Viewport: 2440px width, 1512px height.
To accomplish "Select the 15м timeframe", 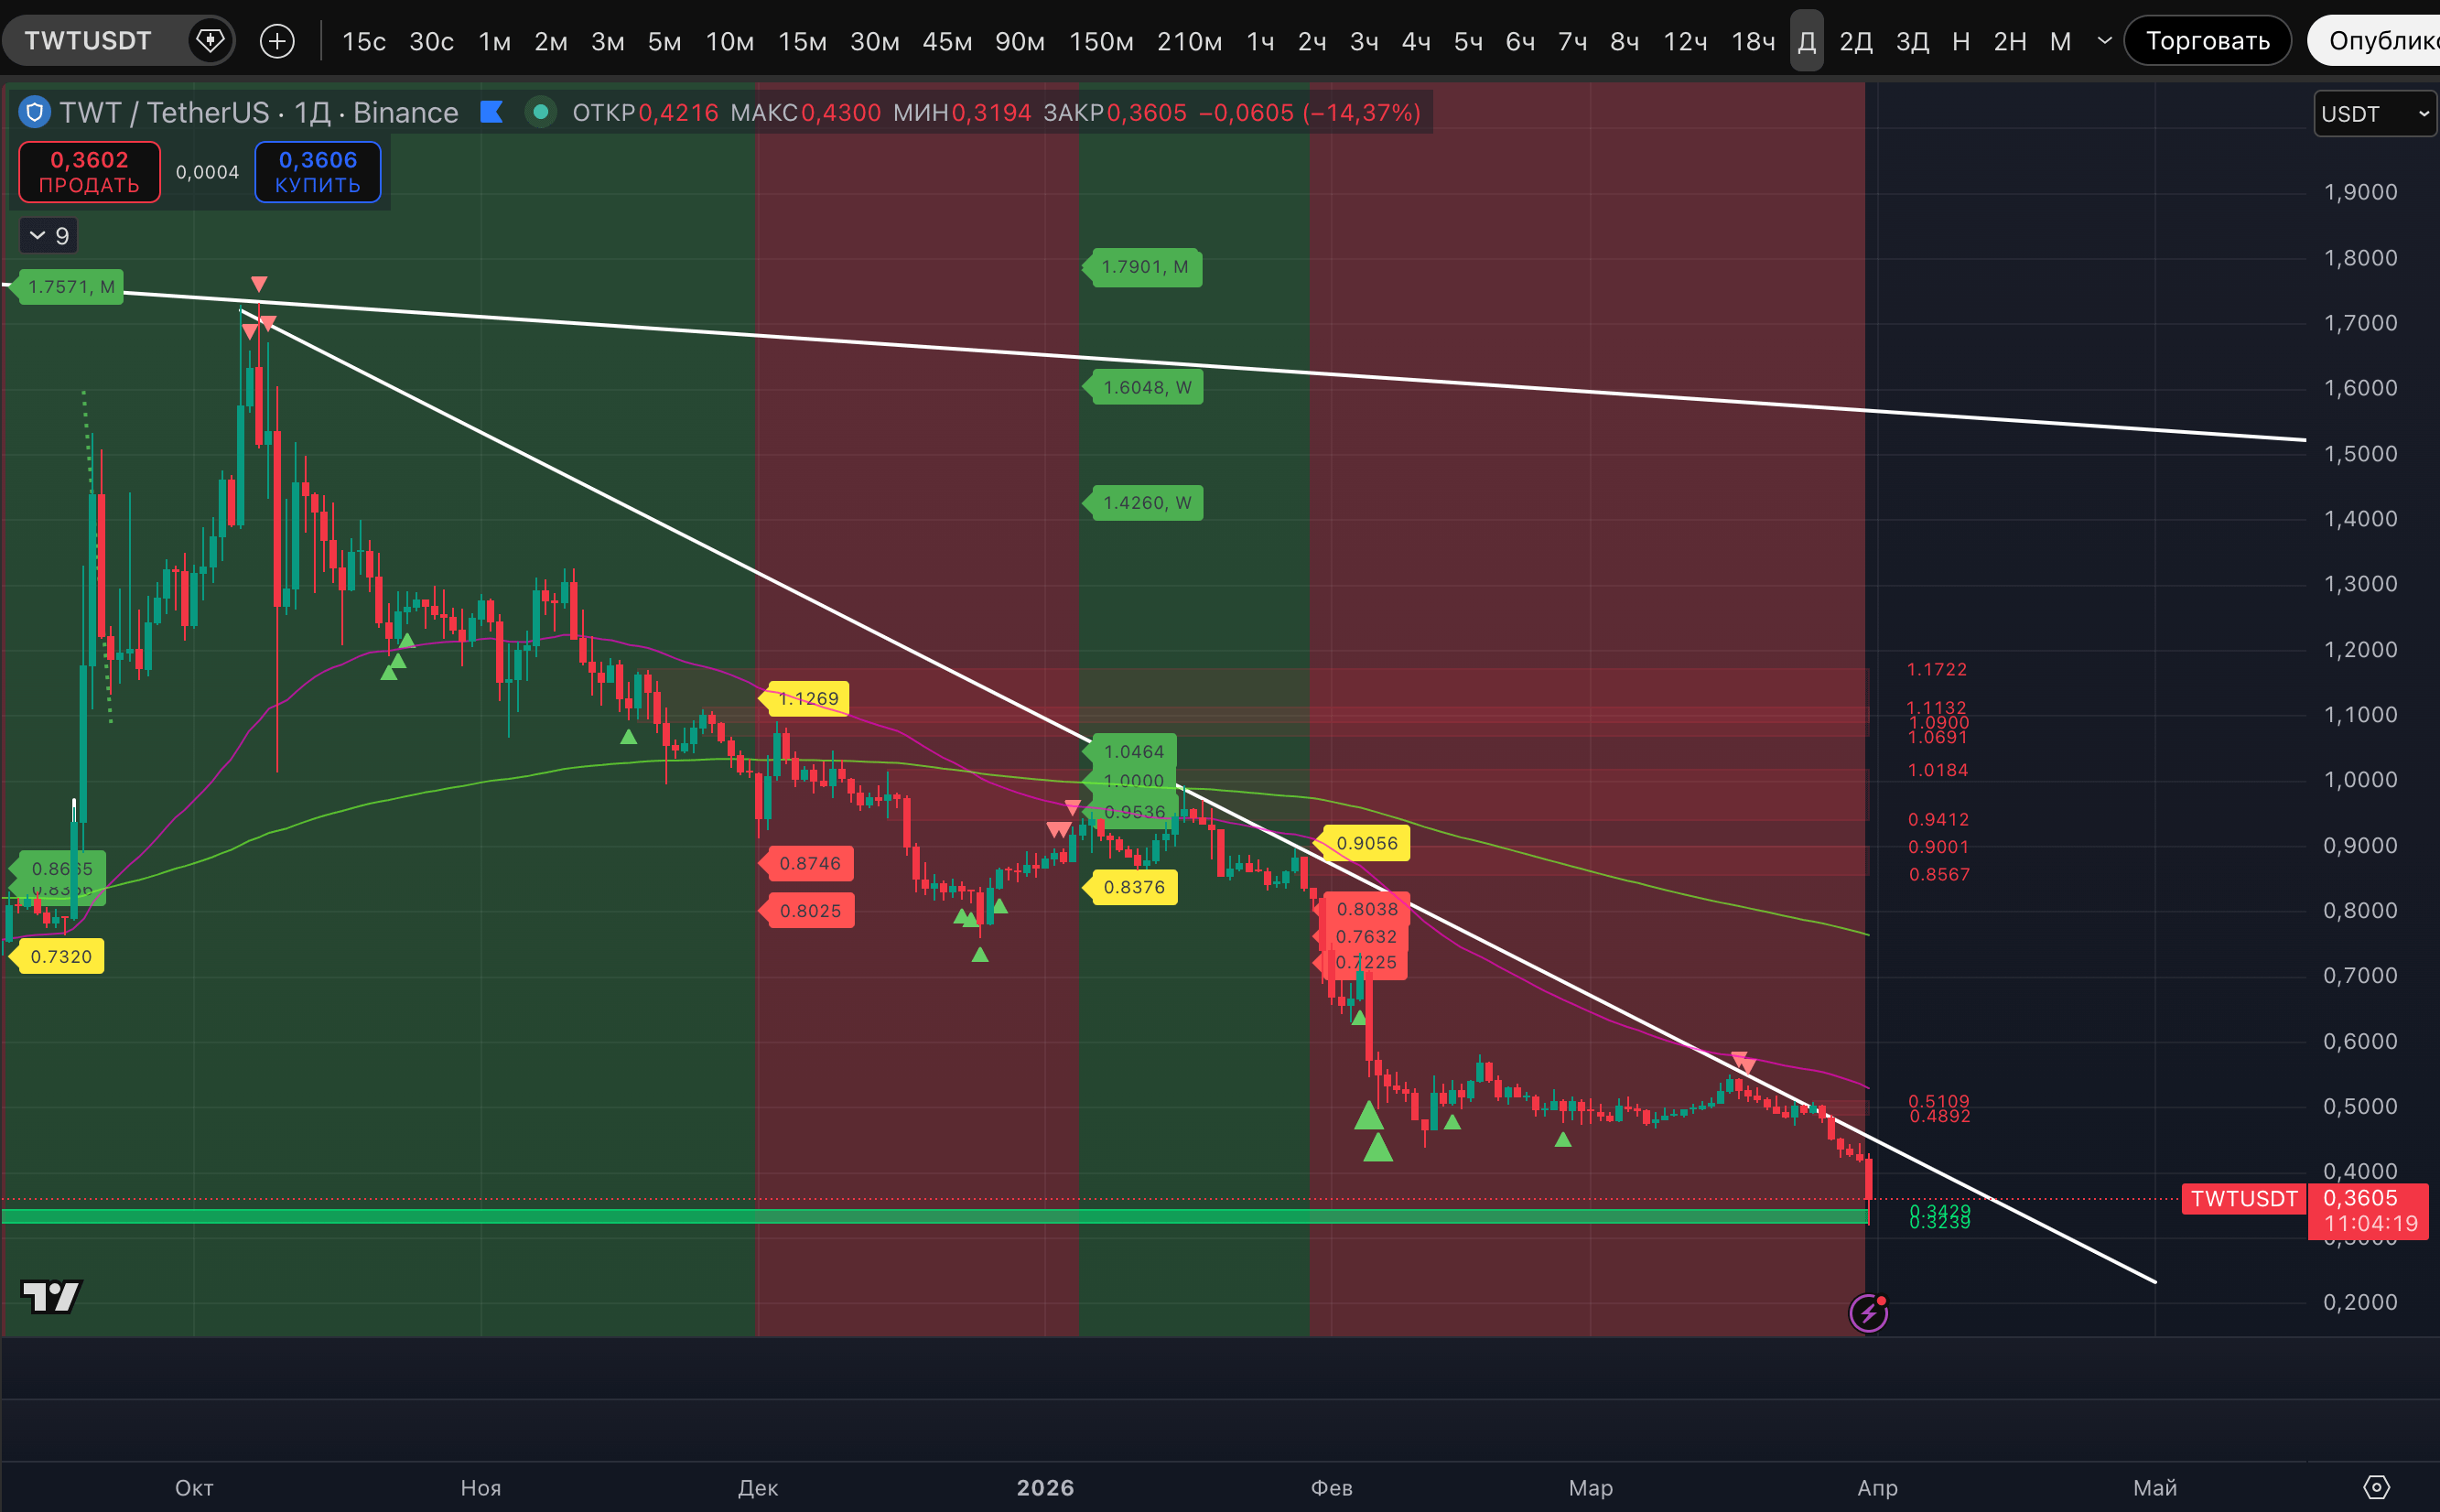I will click(802, 41).
